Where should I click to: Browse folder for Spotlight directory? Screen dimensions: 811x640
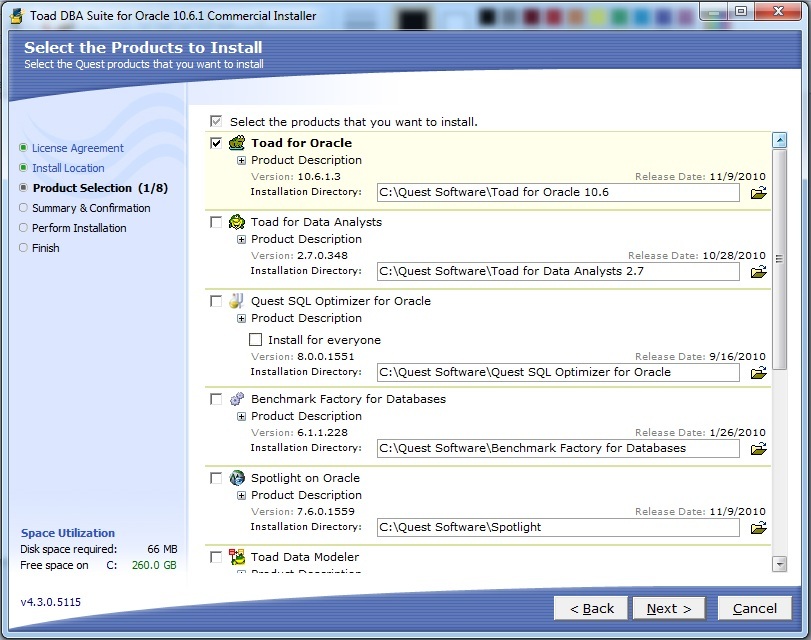(x=758, y=528)
